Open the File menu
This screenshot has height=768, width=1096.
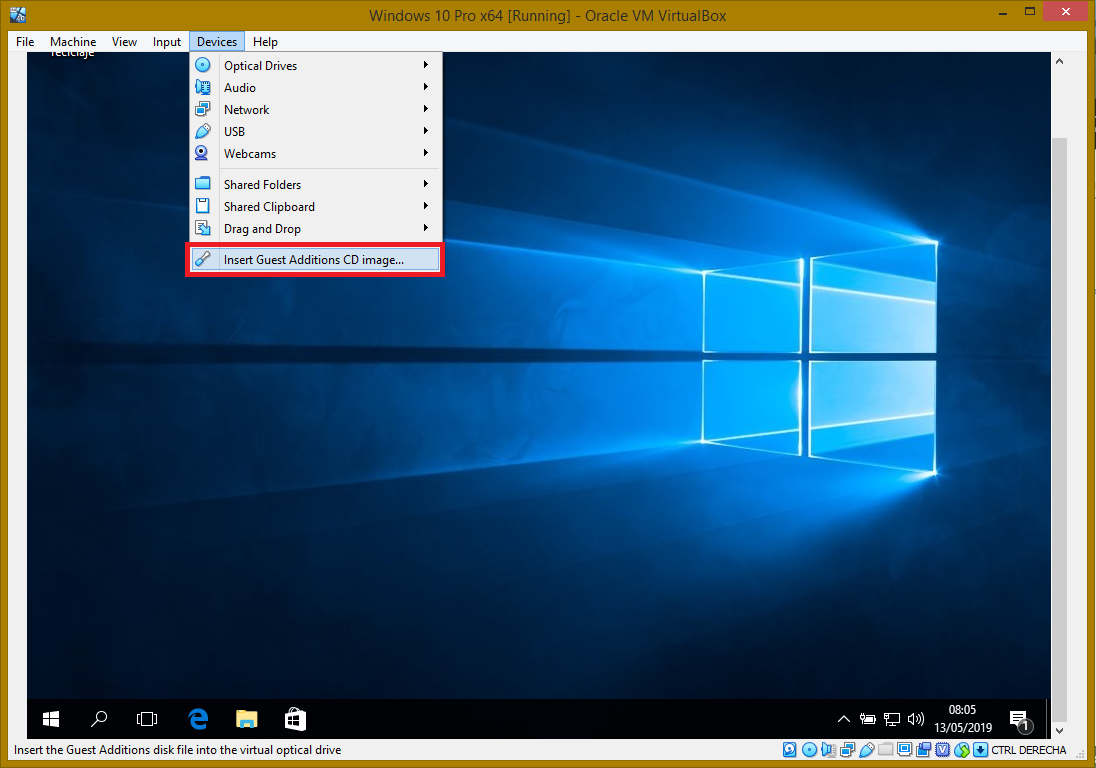tap(25, 42)
